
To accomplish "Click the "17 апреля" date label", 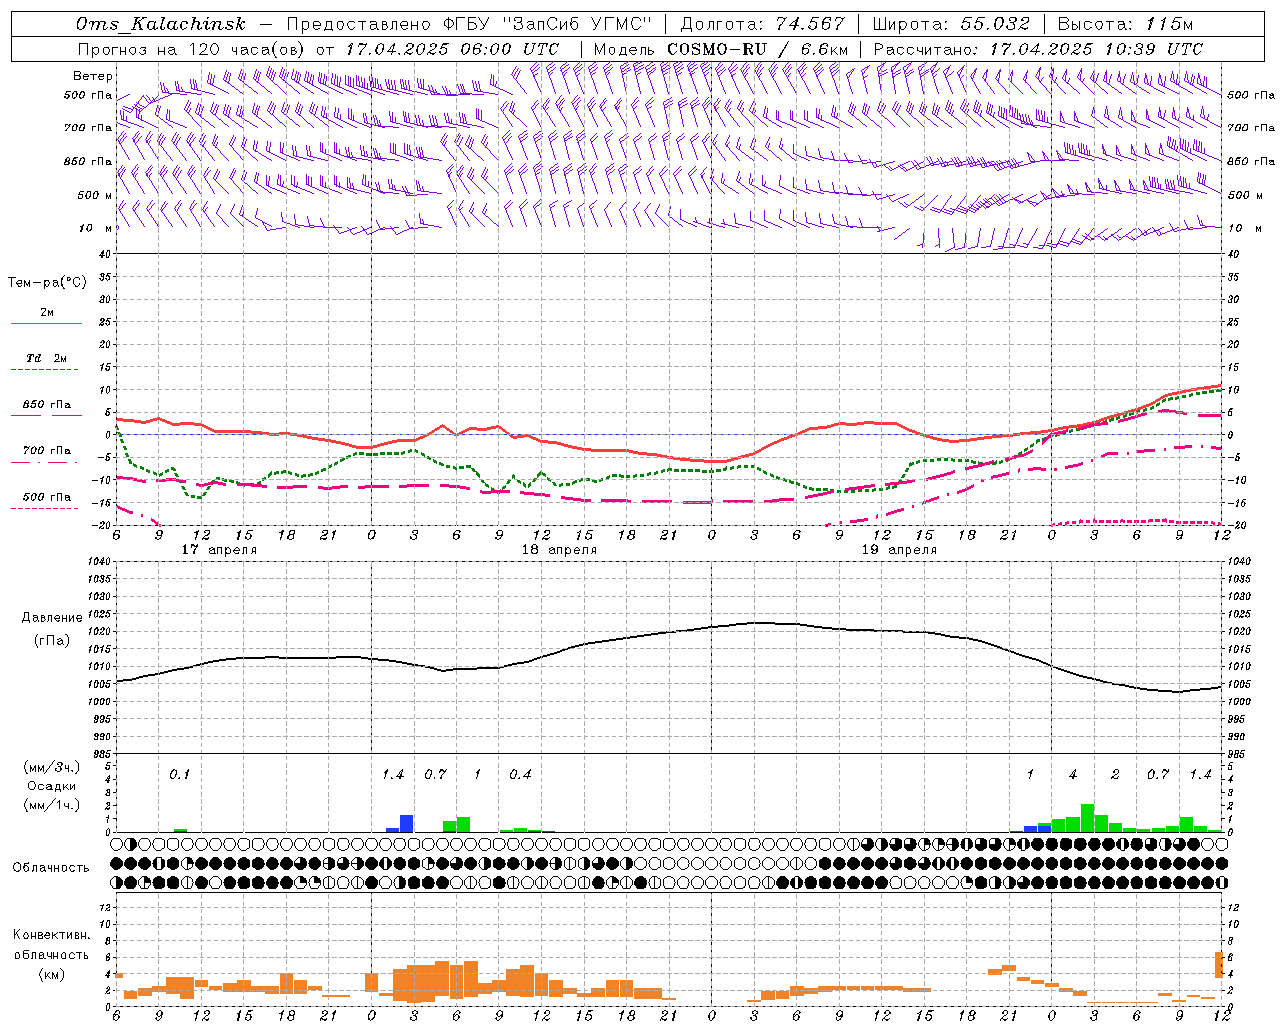I will tap(219, 550).
